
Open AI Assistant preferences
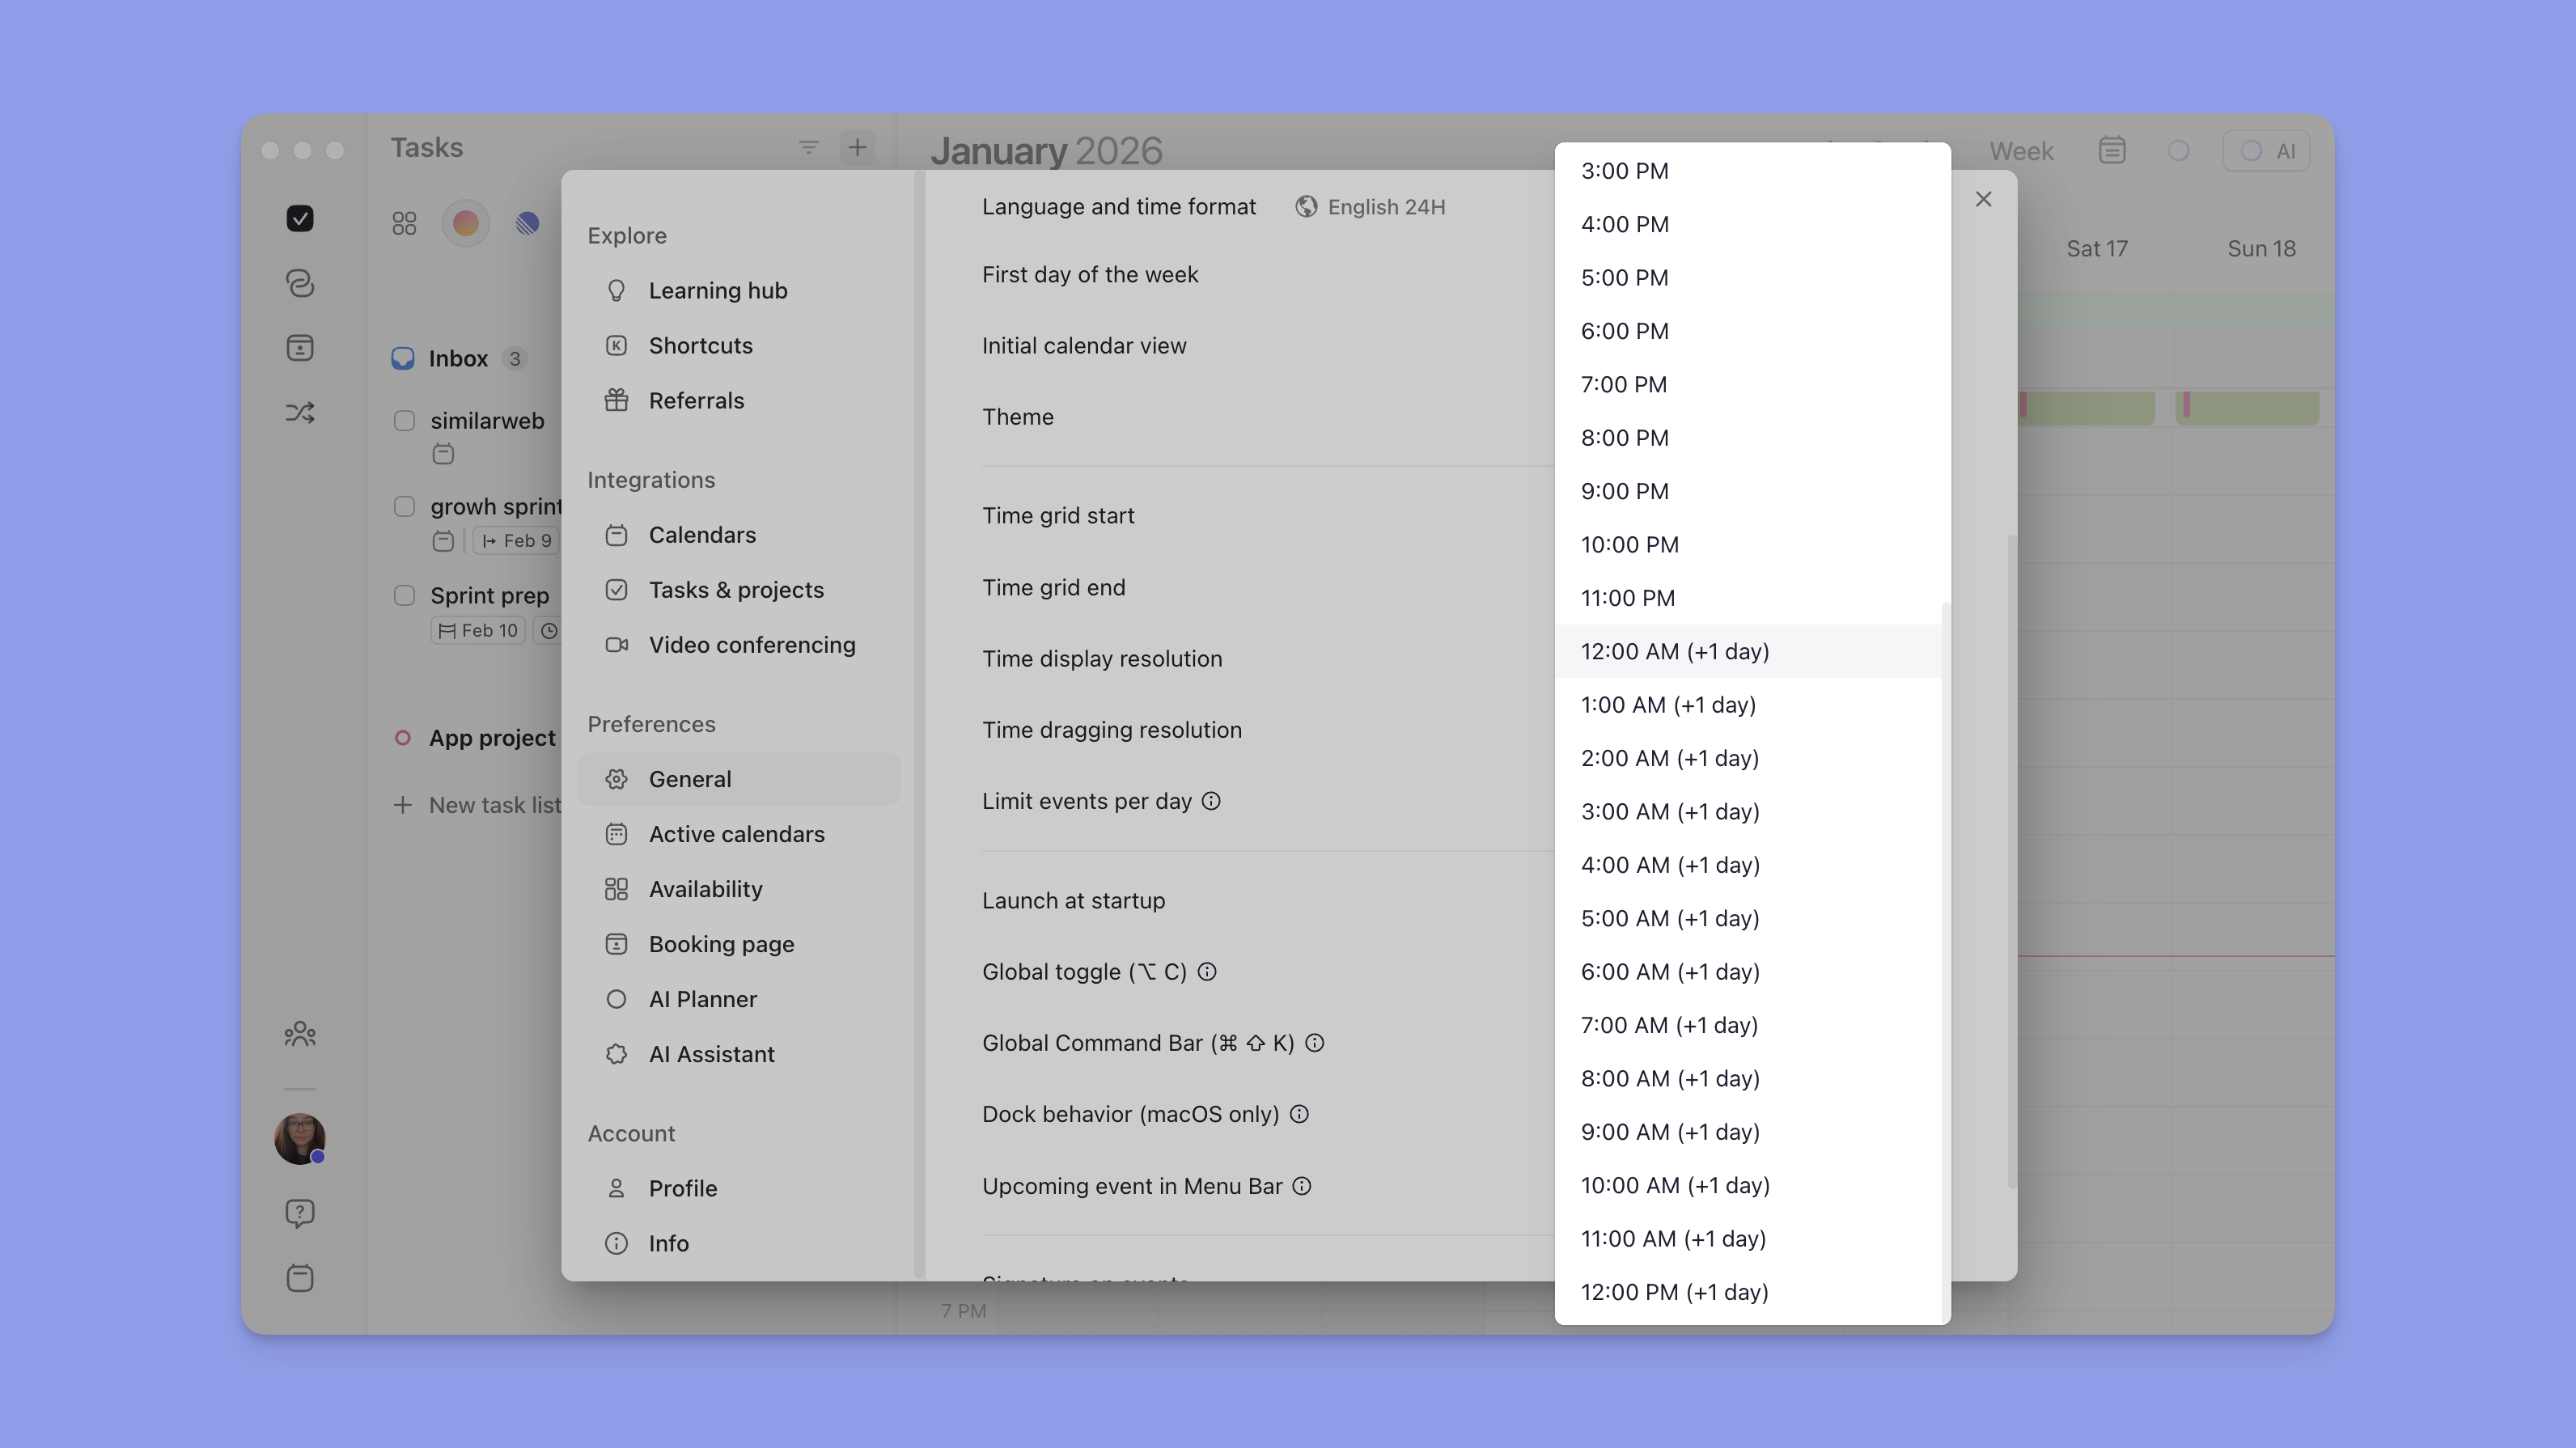739,1054
